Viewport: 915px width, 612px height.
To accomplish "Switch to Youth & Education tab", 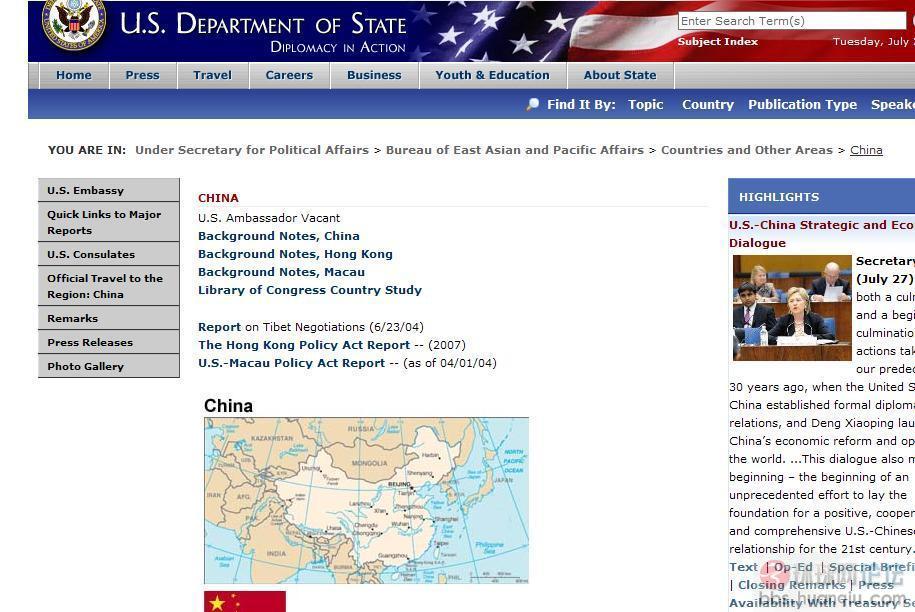I will tap(493, 75).
